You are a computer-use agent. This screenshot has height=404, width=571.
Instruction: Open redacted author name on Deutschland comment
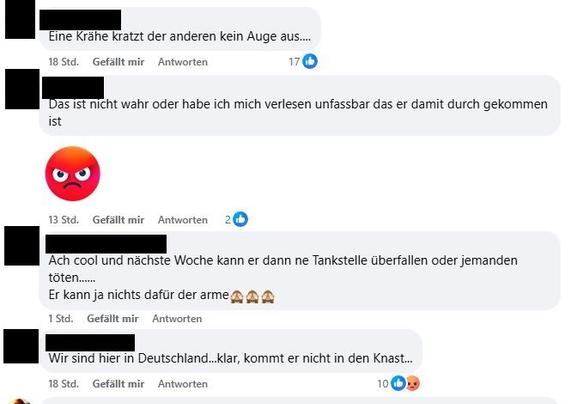90,343
